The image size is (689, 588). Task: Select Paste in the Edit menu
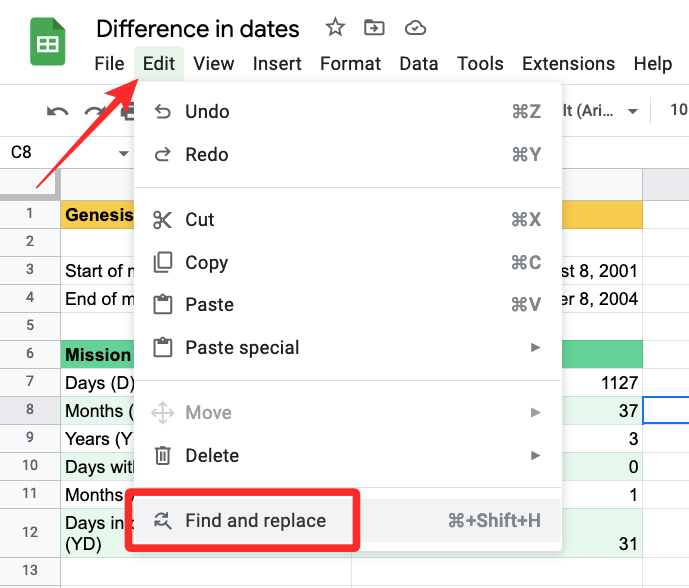click(x=348, y=305)
